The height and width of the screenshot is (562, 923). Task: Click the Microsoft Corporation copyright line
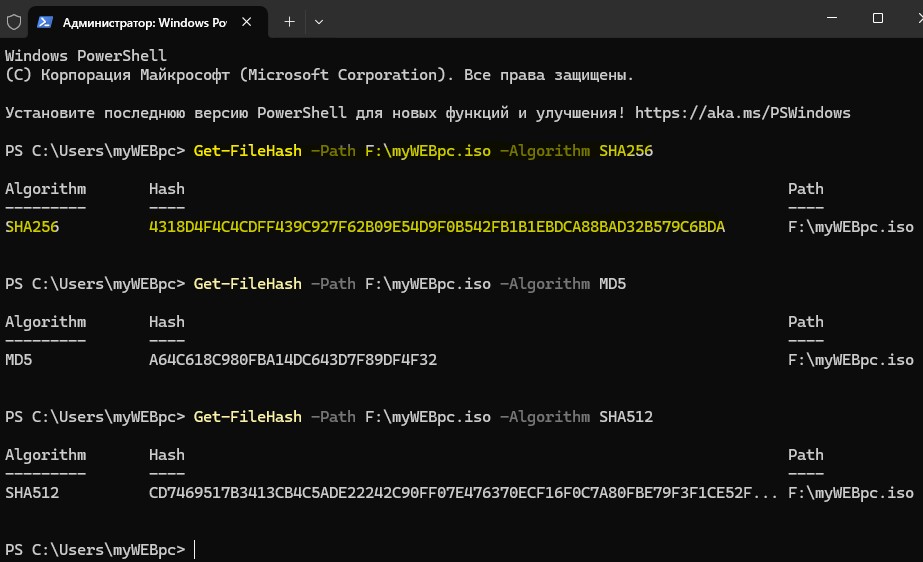(319, 75)
